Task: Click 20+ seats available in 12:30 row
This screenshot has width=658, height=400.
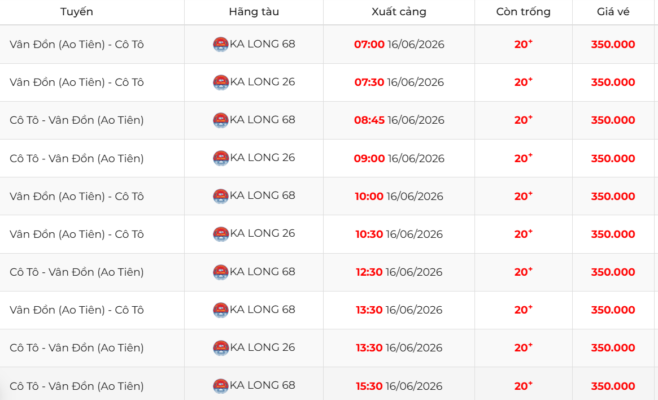Action: (523, 272)
